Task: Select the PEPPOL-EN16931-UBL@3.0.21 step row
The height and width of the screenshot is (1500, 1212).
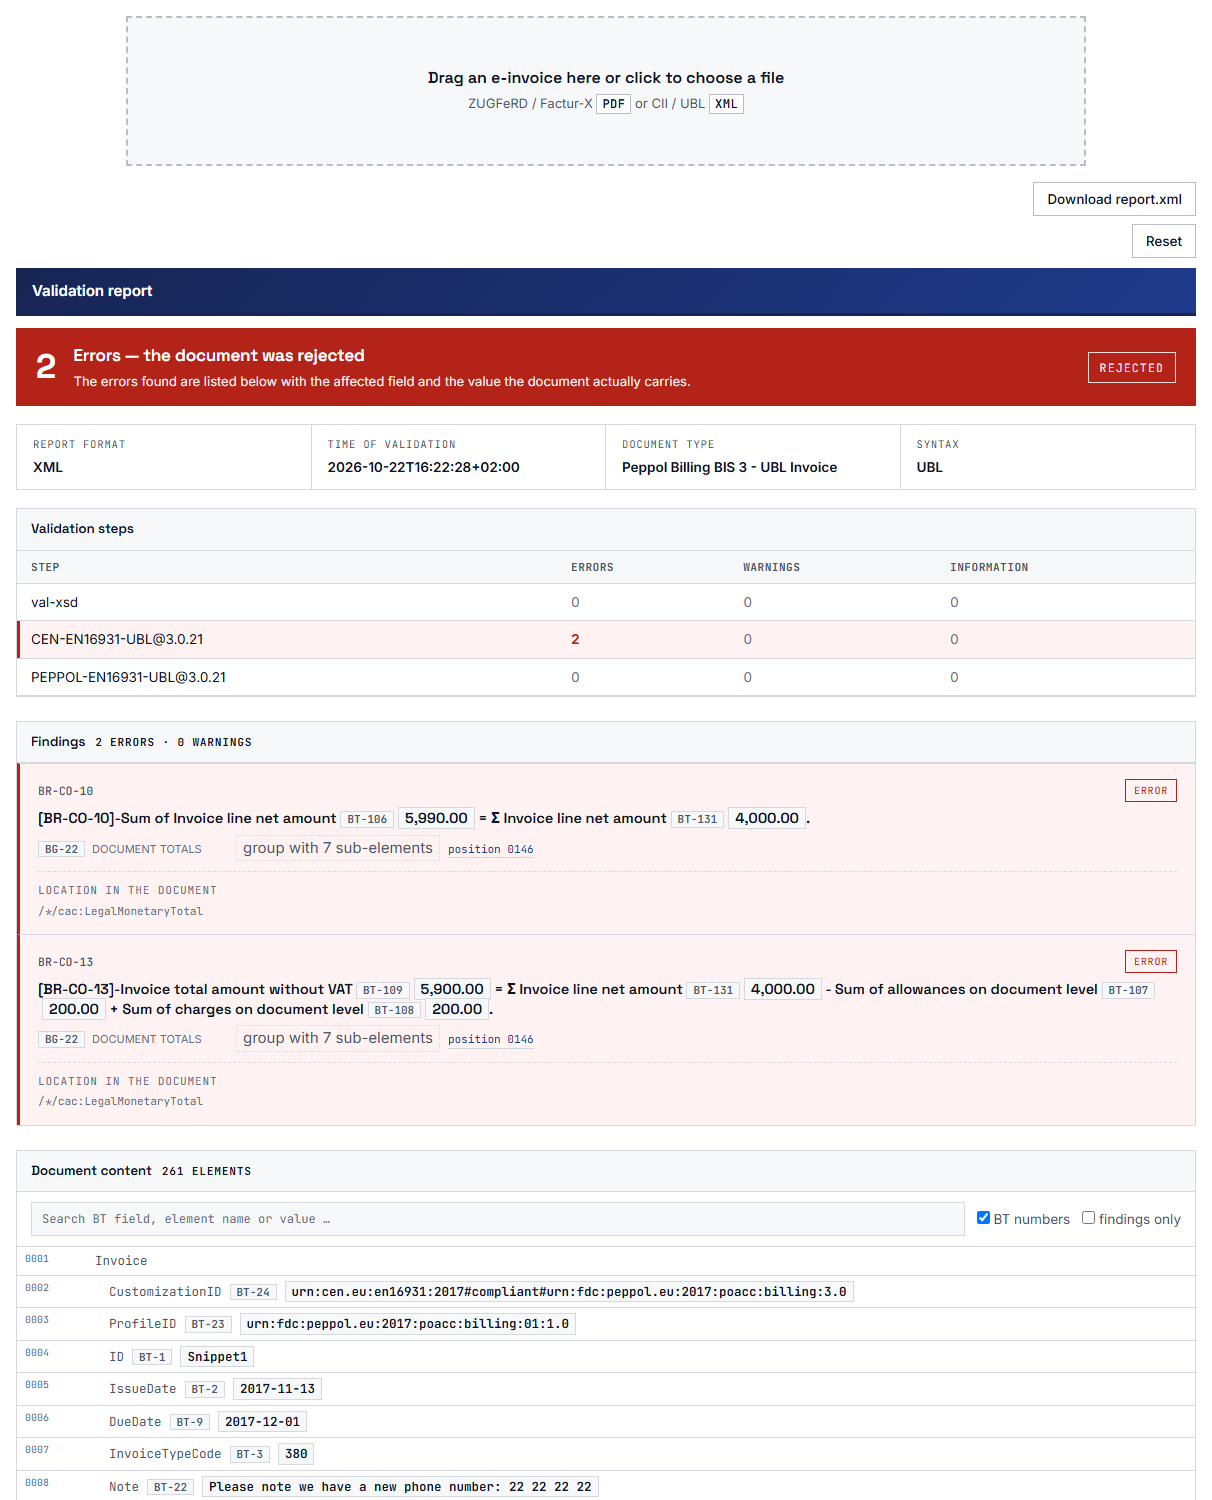Action: (x=606, y=677)
